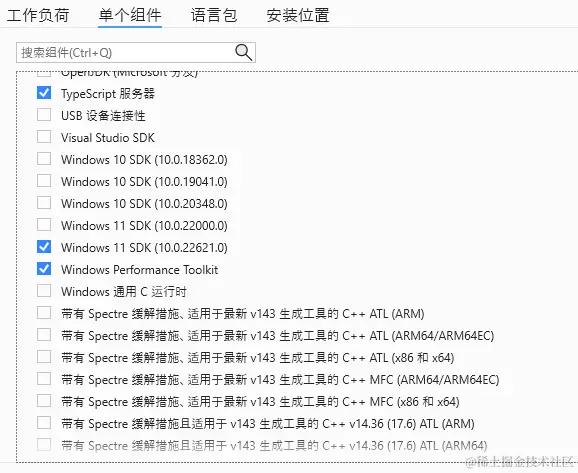
Task: Click the 'Visual Studio SDK' label
Action: pos(108,138)
